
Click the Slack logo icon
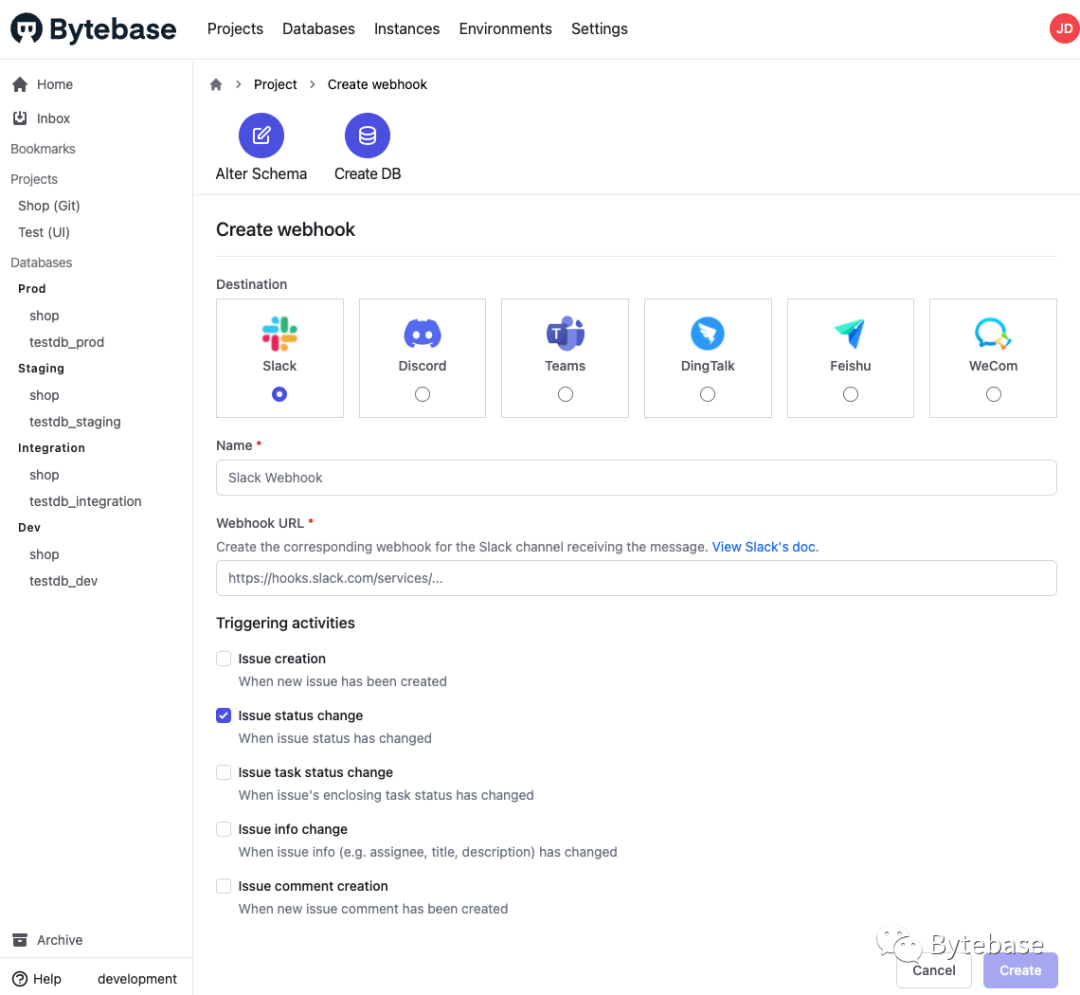tap(280, 334)
